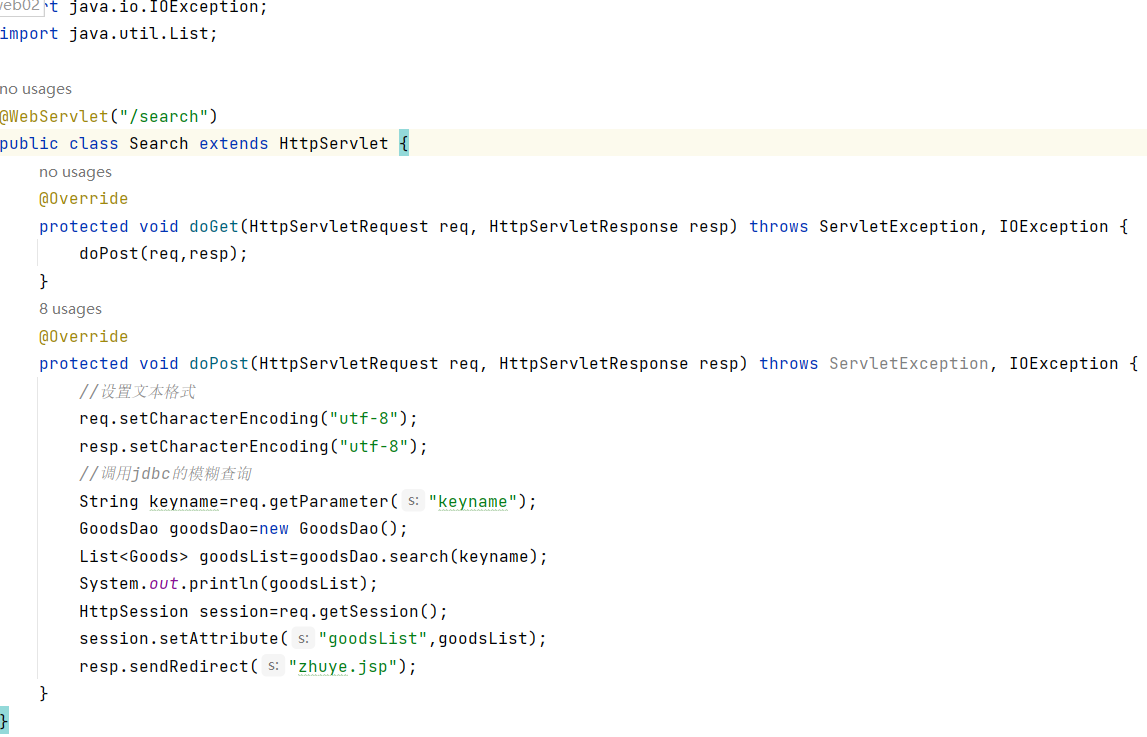Click the HttpSession type name
Viewport: 1147px width, 737px height.
pyautogui.click(x=133, y=612)
